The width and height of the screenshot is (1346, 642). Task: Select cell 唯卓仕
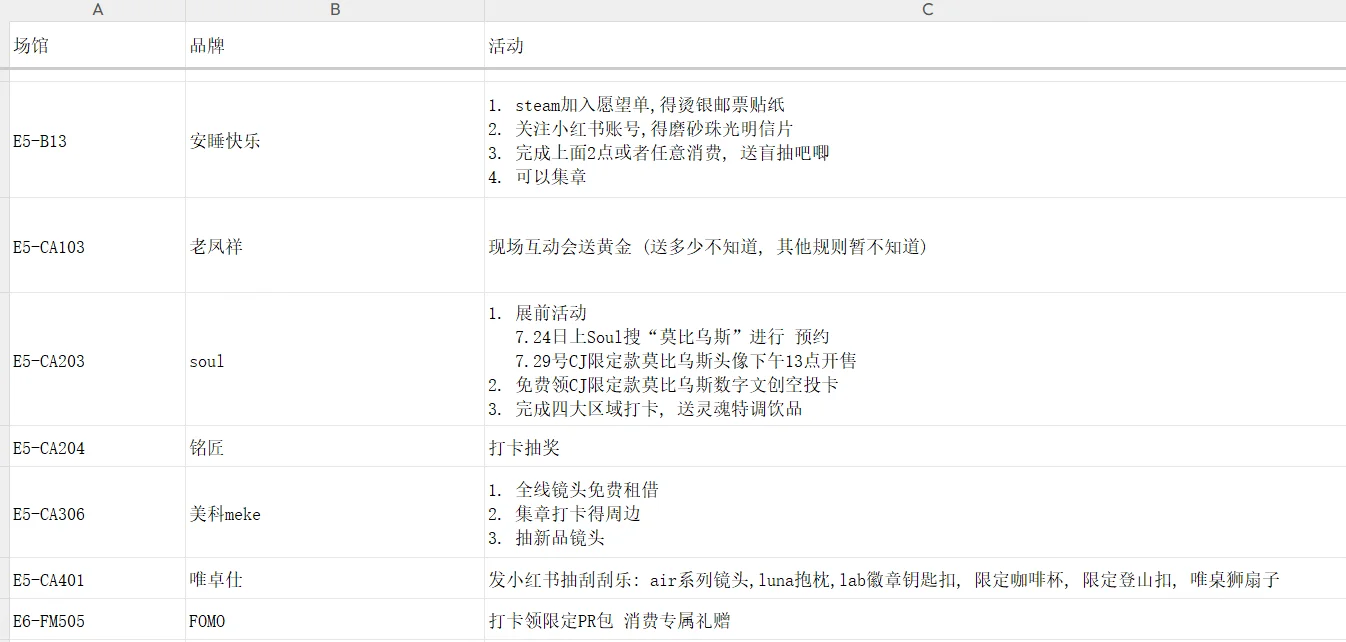335,579
